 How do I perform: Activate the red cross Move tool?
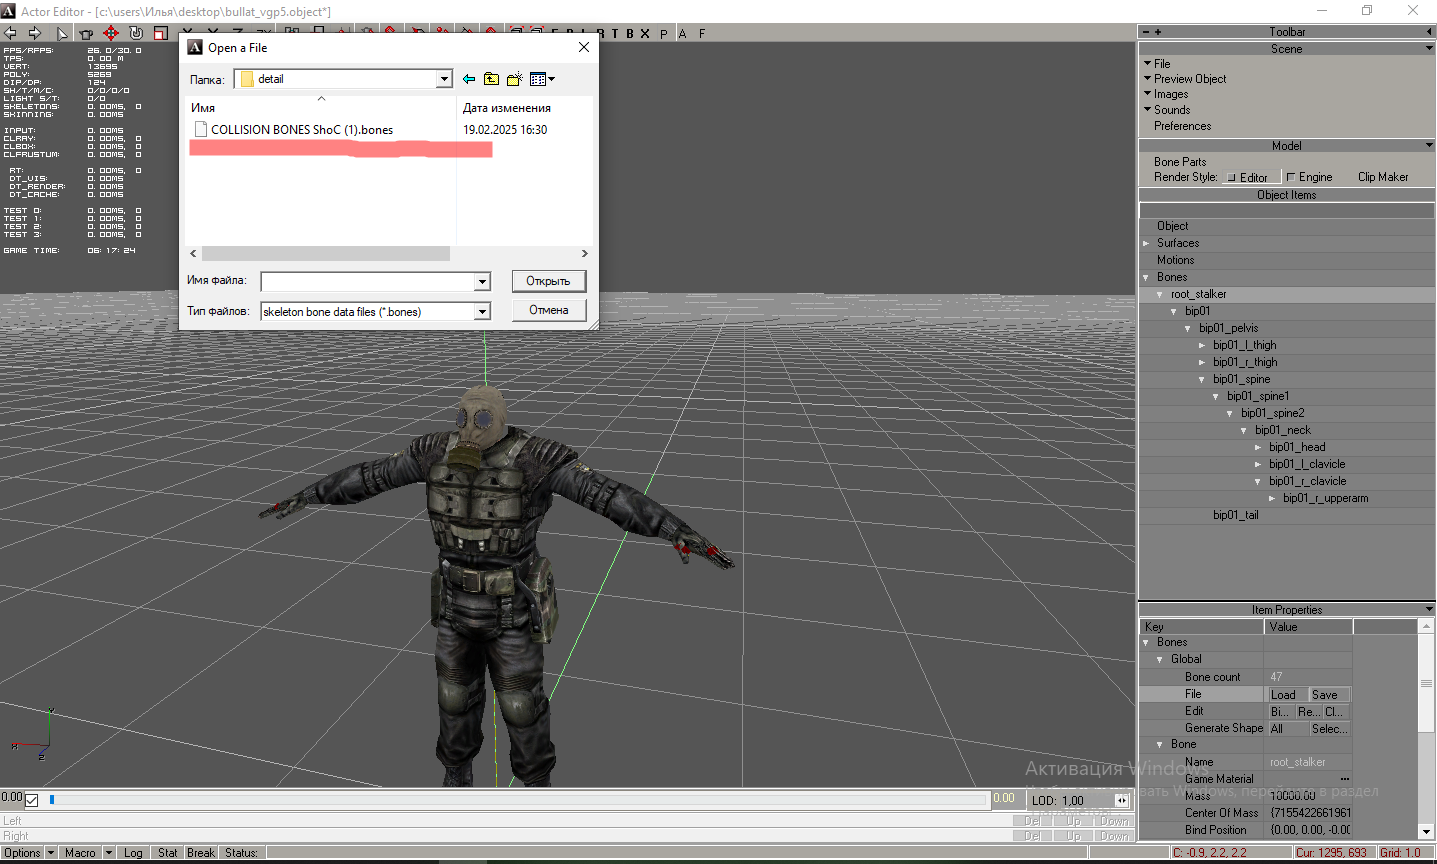click(x=111, y=33)
